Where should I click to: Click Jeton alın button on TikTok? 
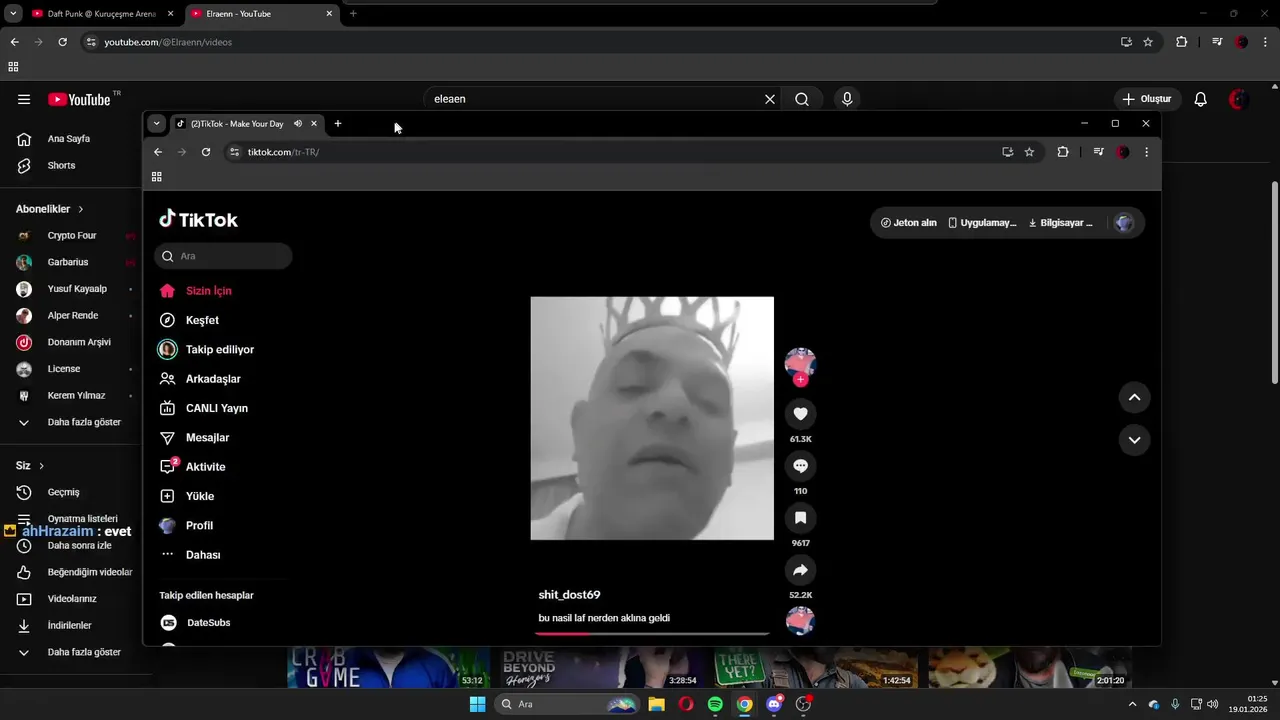click(909, 223)
